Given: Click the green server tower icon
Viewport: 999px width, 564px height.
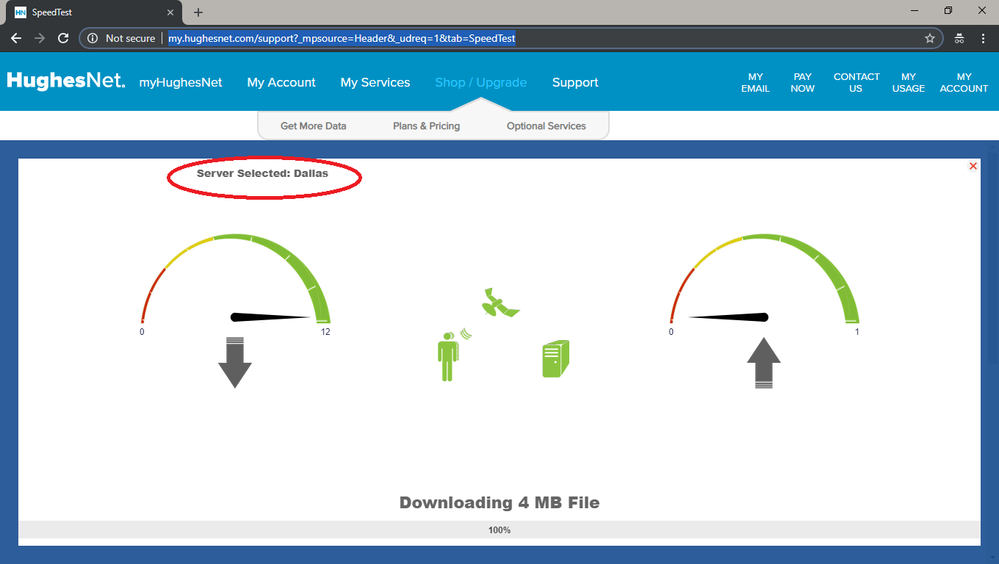Looking at the screenshot, I should [x=555, y=358].
